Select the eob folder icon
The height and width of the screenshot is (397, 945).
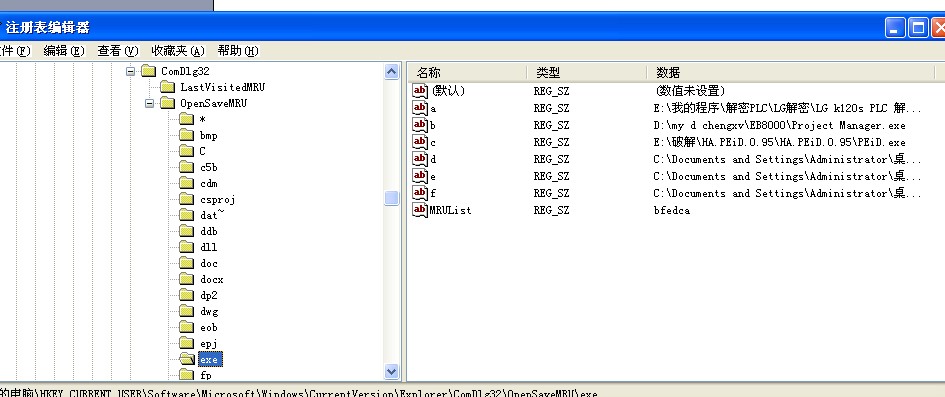point(187,327)
